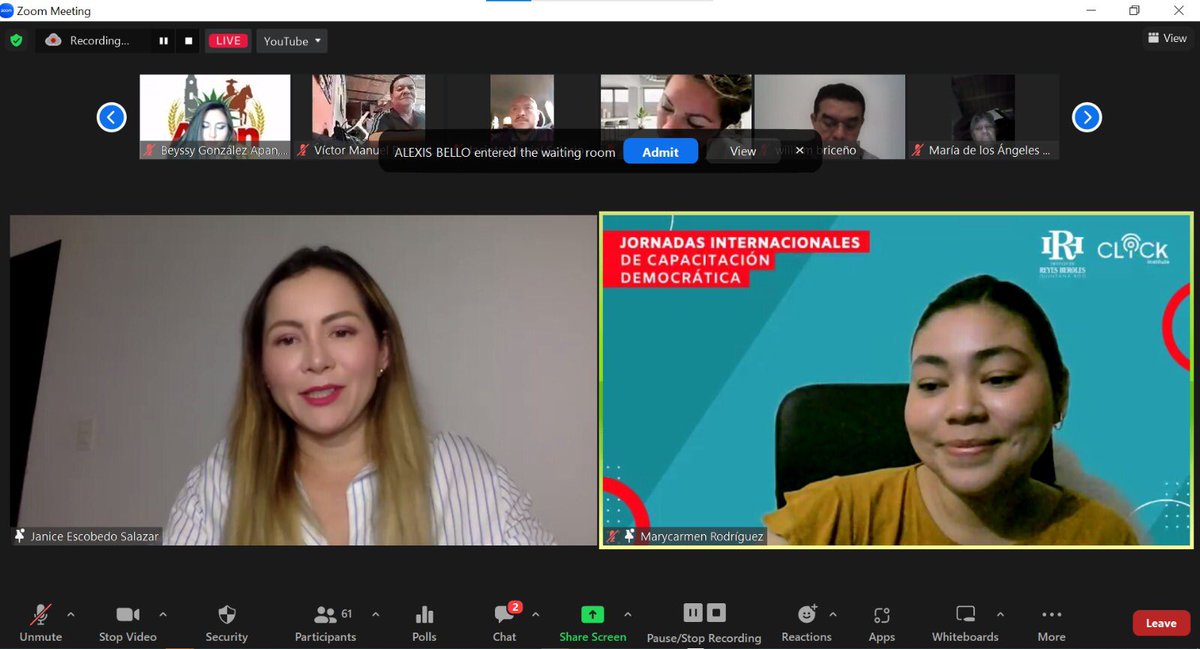Unmute the microphone
This screenshot has height=649, width=1200.
40,623
